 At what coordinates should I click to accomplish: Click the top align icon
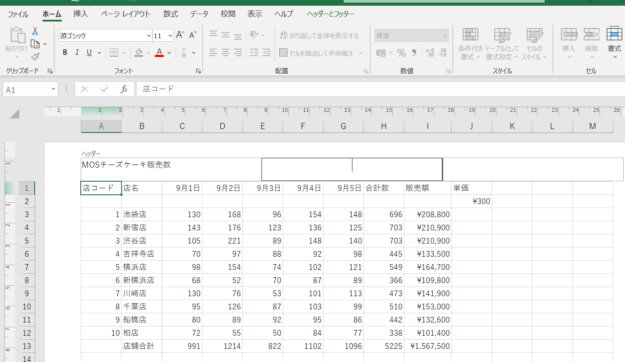(213, 35)
